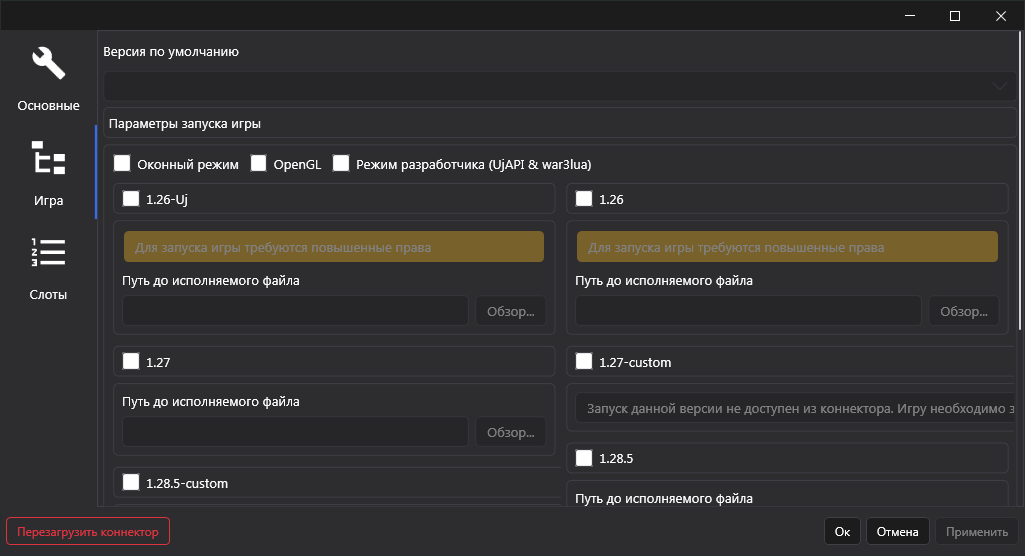Open the Основные wrench icon section
Viewport: 1025px width, 556px height.
click(48, 64)
